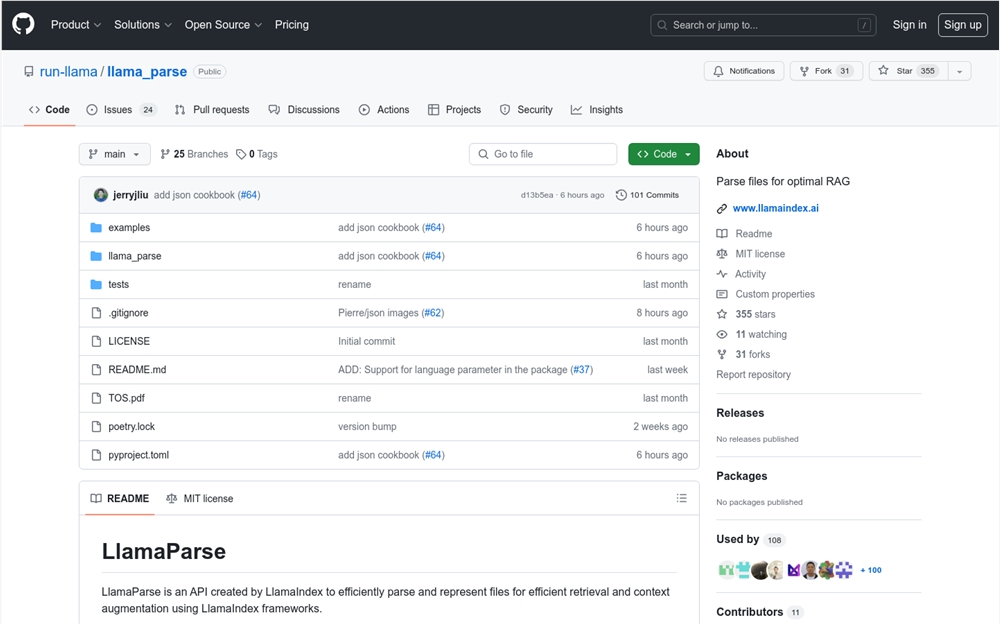Open the Security tab
Viewport: 1000px width, 624px height.
[x=526, y=110]
